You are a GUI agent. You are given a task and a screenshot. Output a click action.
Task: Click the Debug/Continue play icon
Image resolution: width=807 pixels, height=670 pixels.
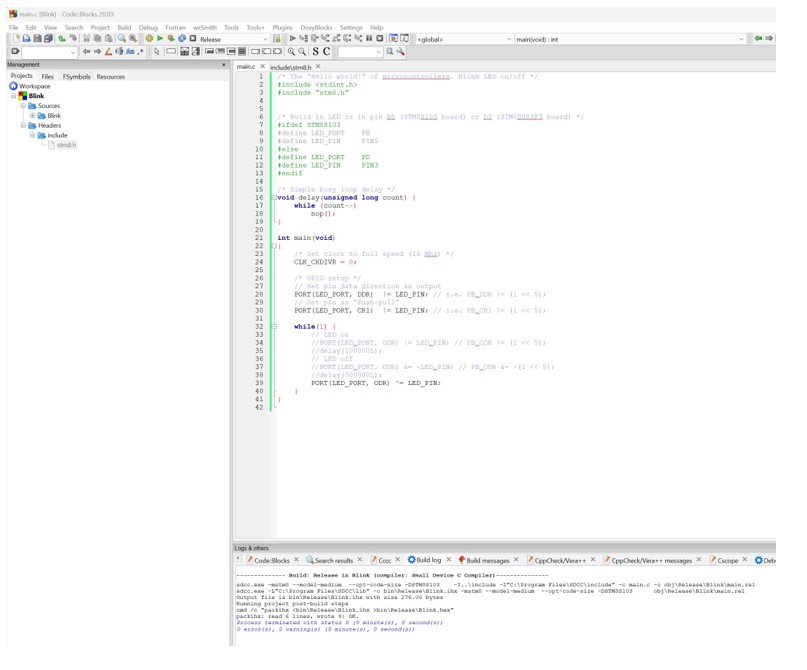(292, 39)
